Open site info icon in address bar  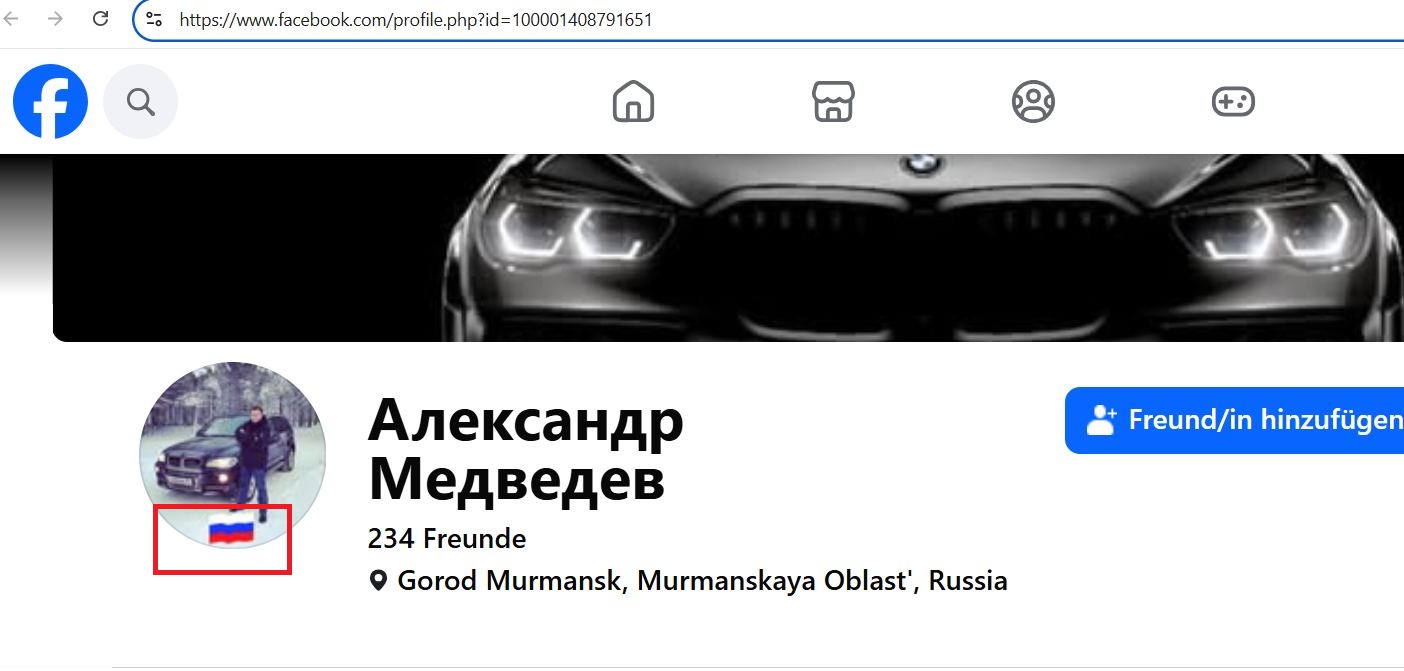153,19
